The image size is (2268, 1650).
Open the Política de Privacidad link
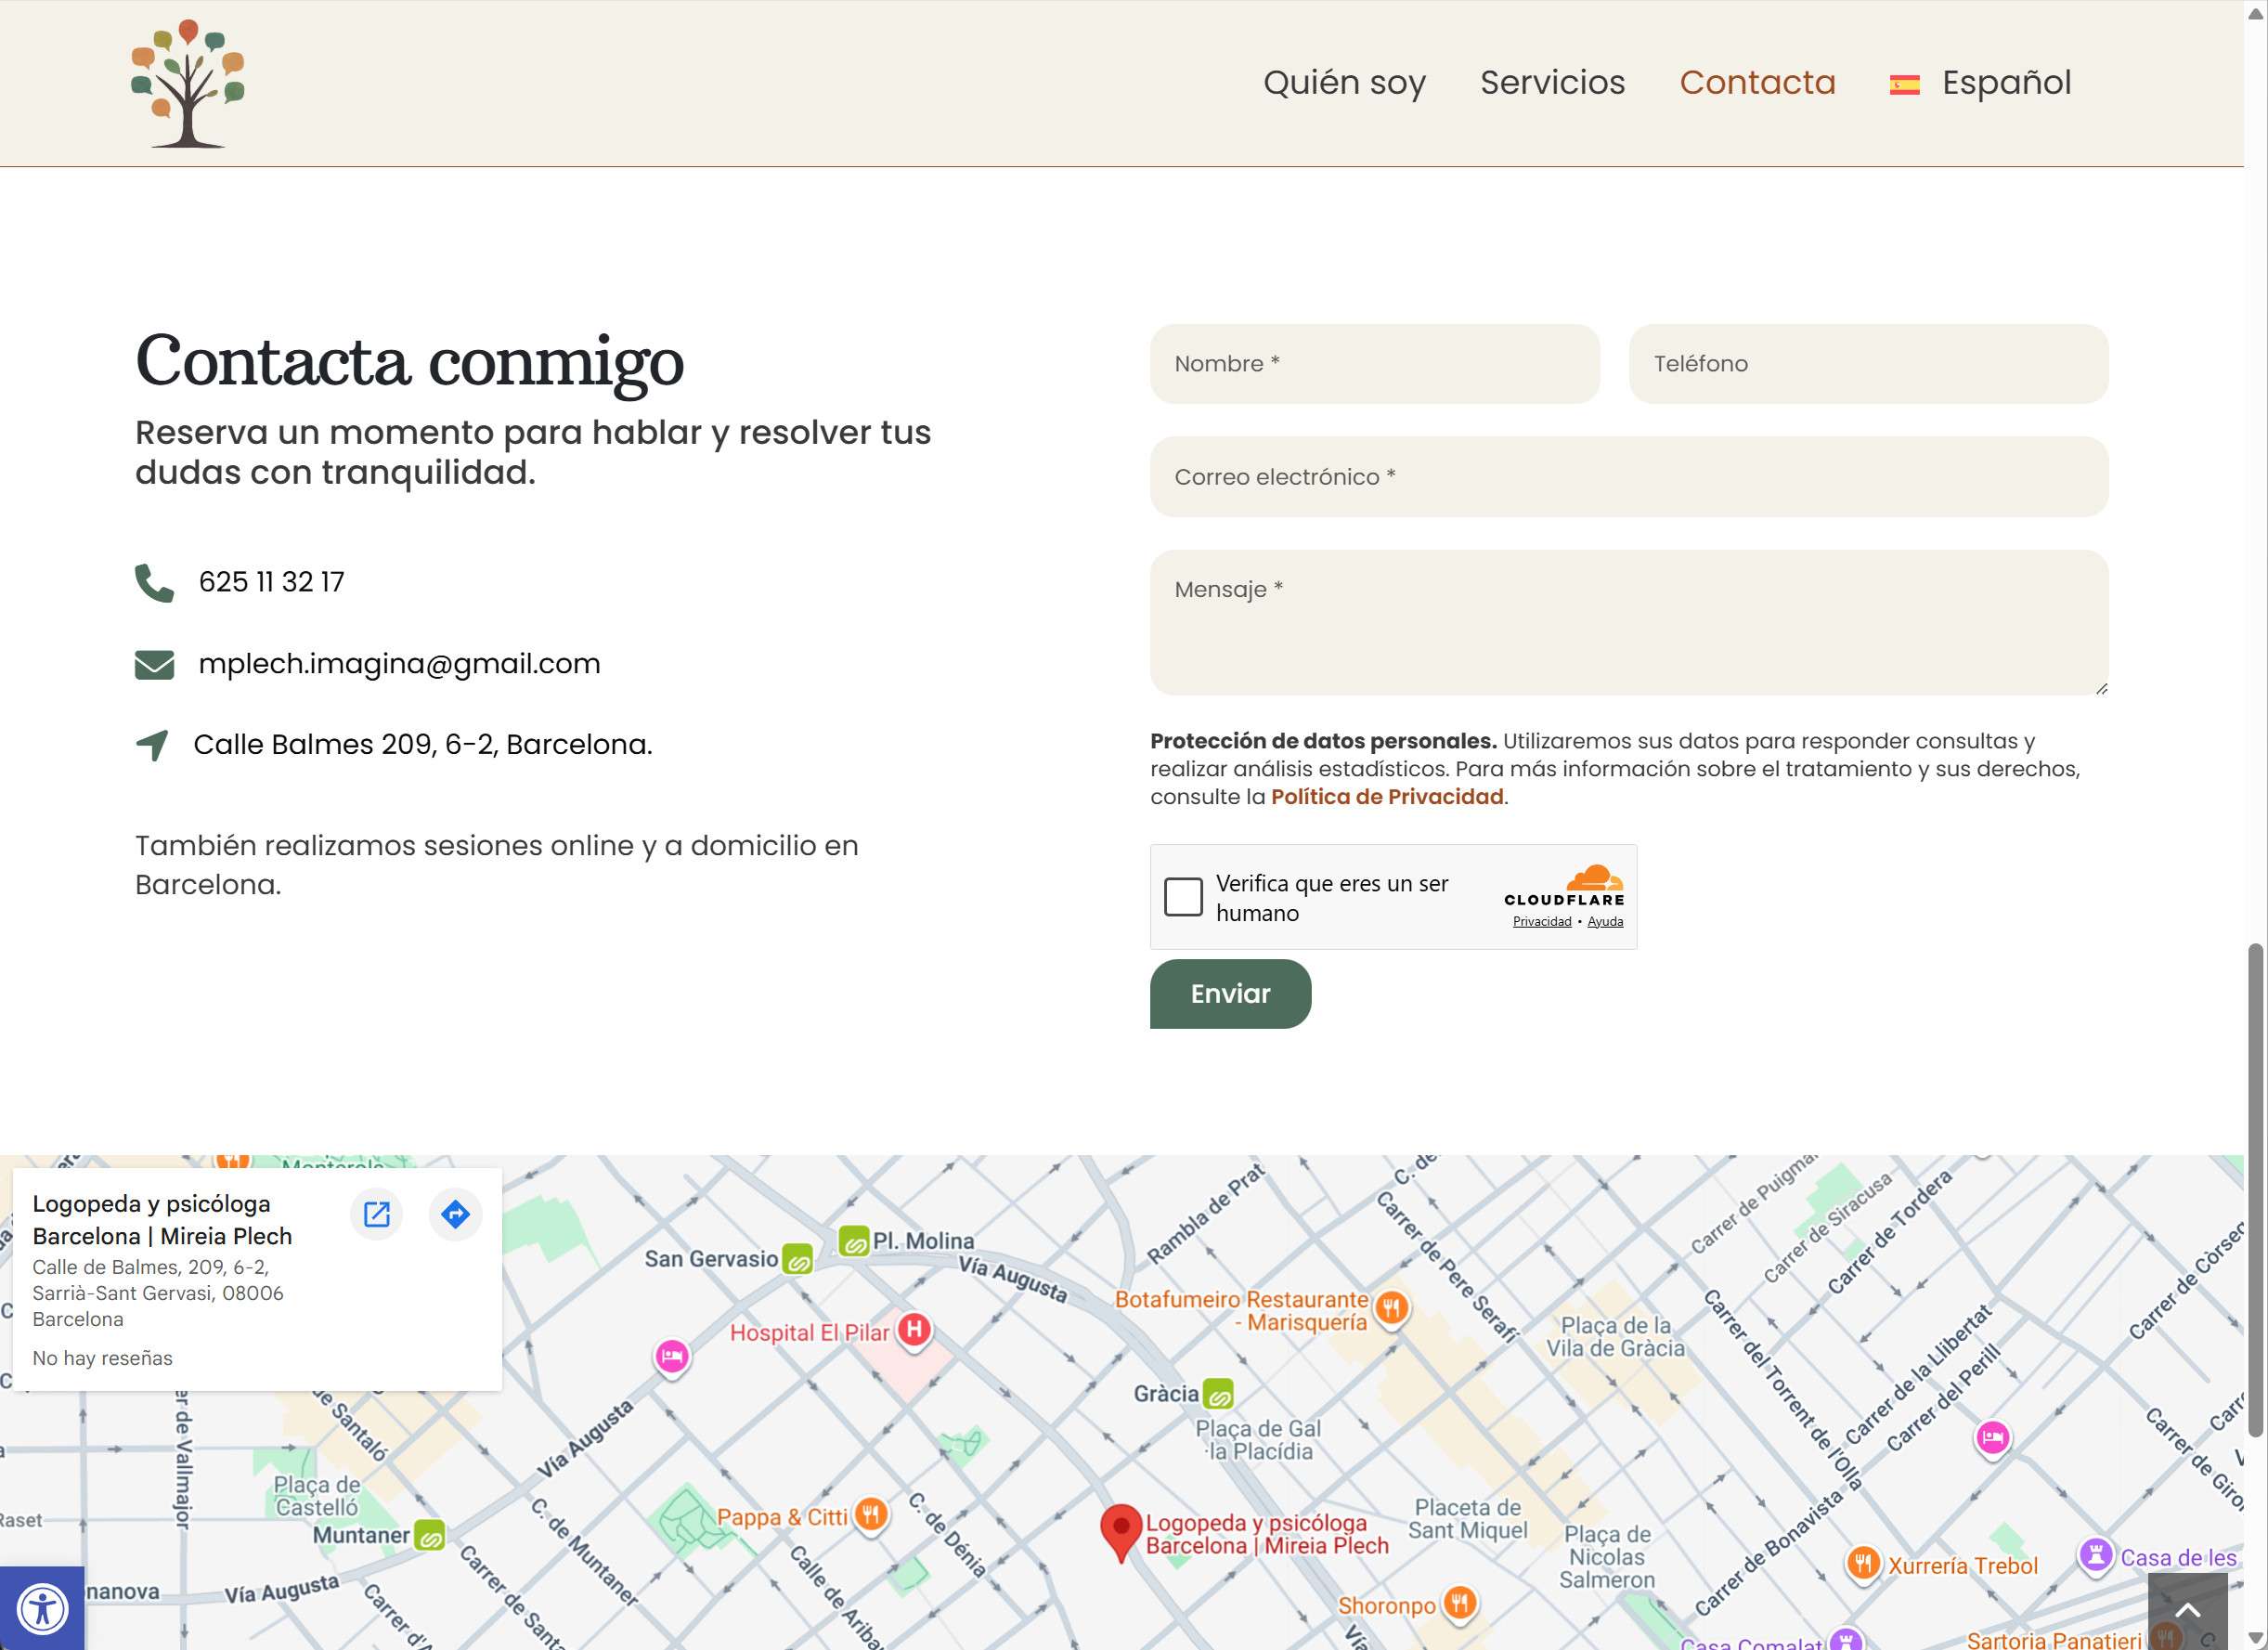tap(1387, 797)
